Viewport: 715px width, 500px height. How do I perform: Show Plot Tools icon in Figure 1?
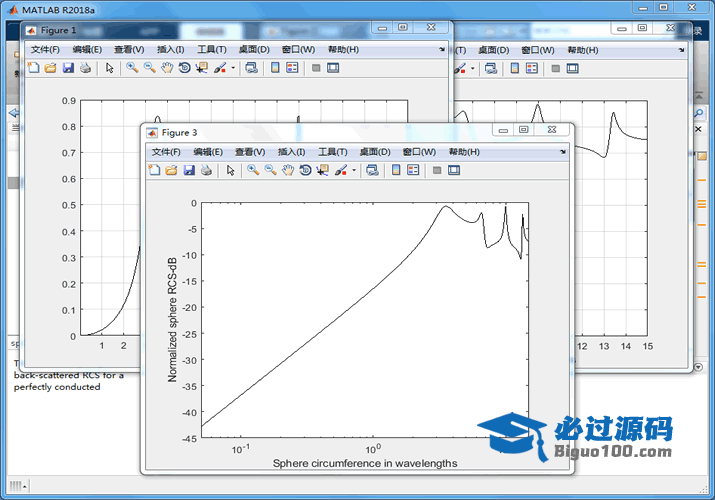point(333,68)
